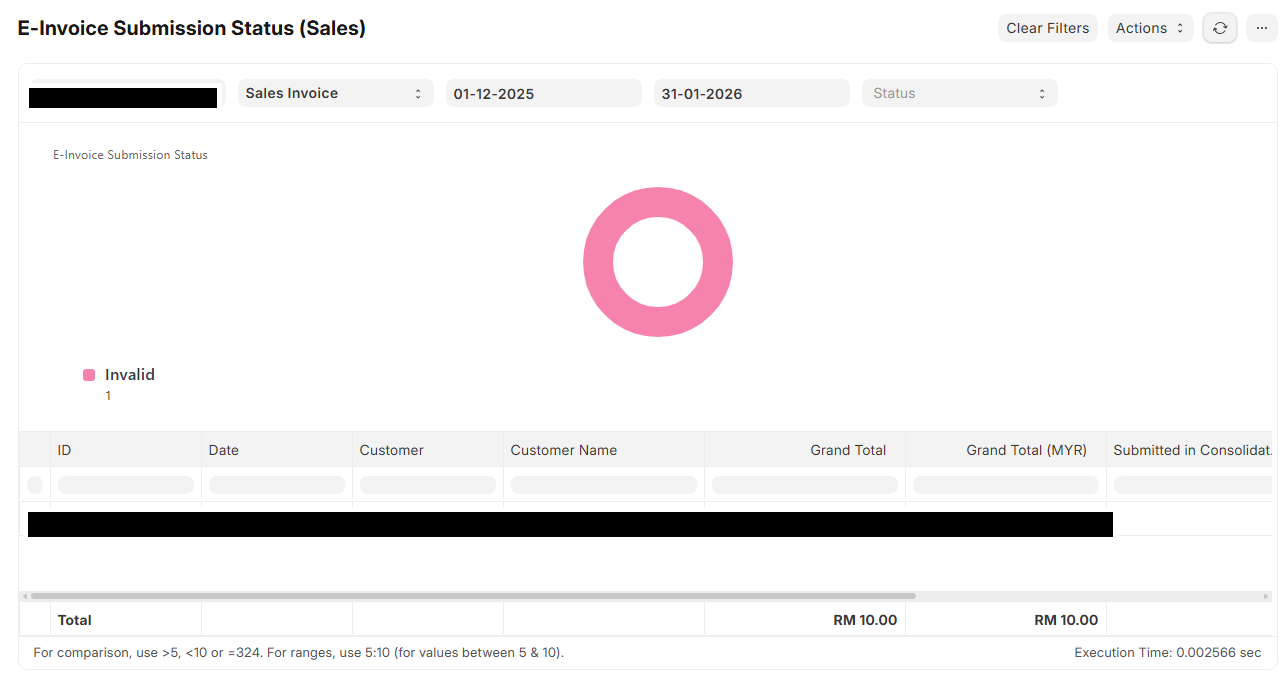1287x679 pixels.
Task: Edit the to date field 31-01-2026
Action: pos(751,93)
